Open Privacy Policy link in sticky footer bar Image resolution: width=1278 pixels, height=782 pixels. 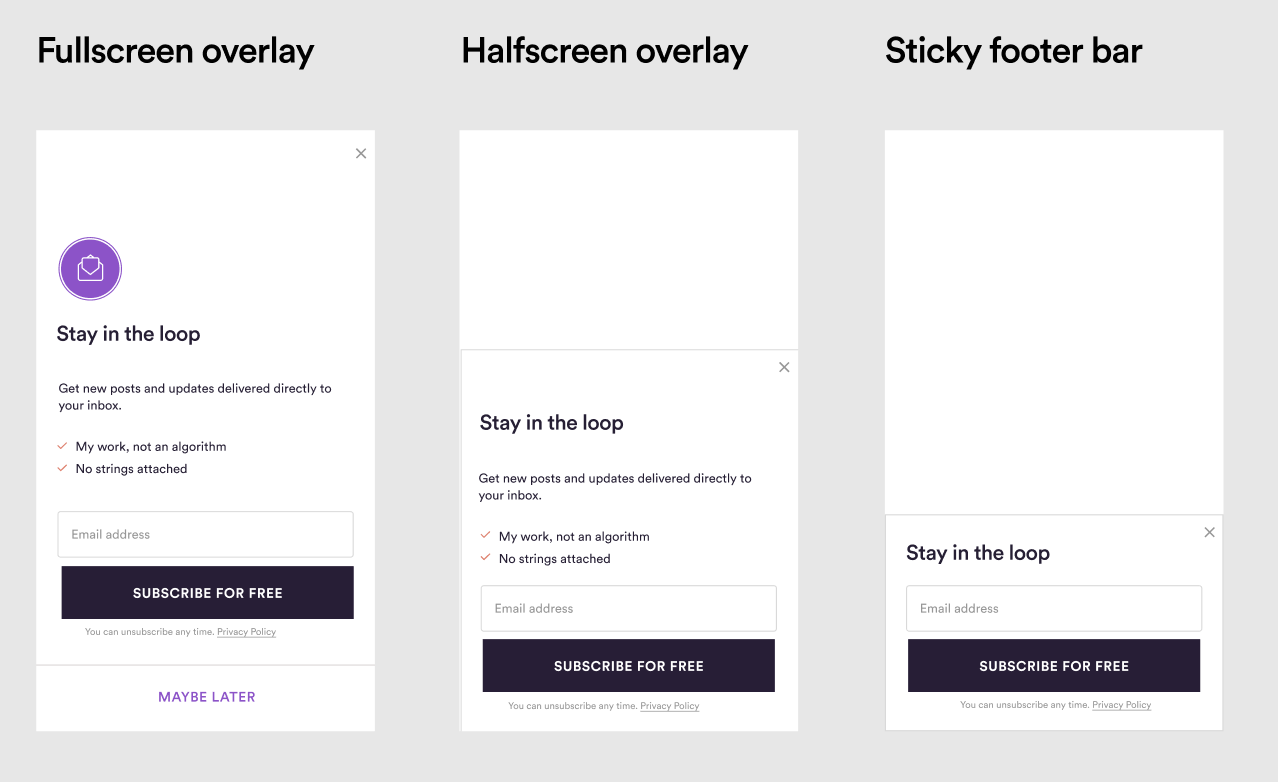1122,705
